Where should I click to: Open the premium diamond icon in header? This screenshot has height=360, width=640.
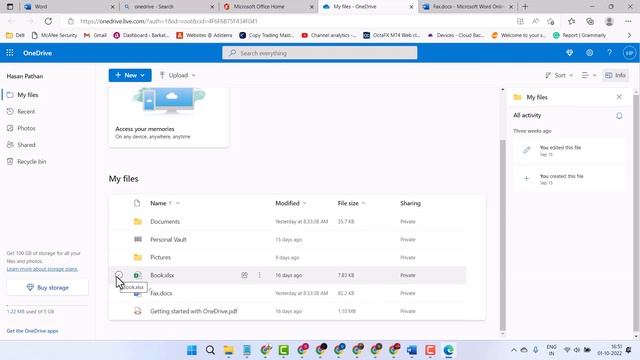569,53
